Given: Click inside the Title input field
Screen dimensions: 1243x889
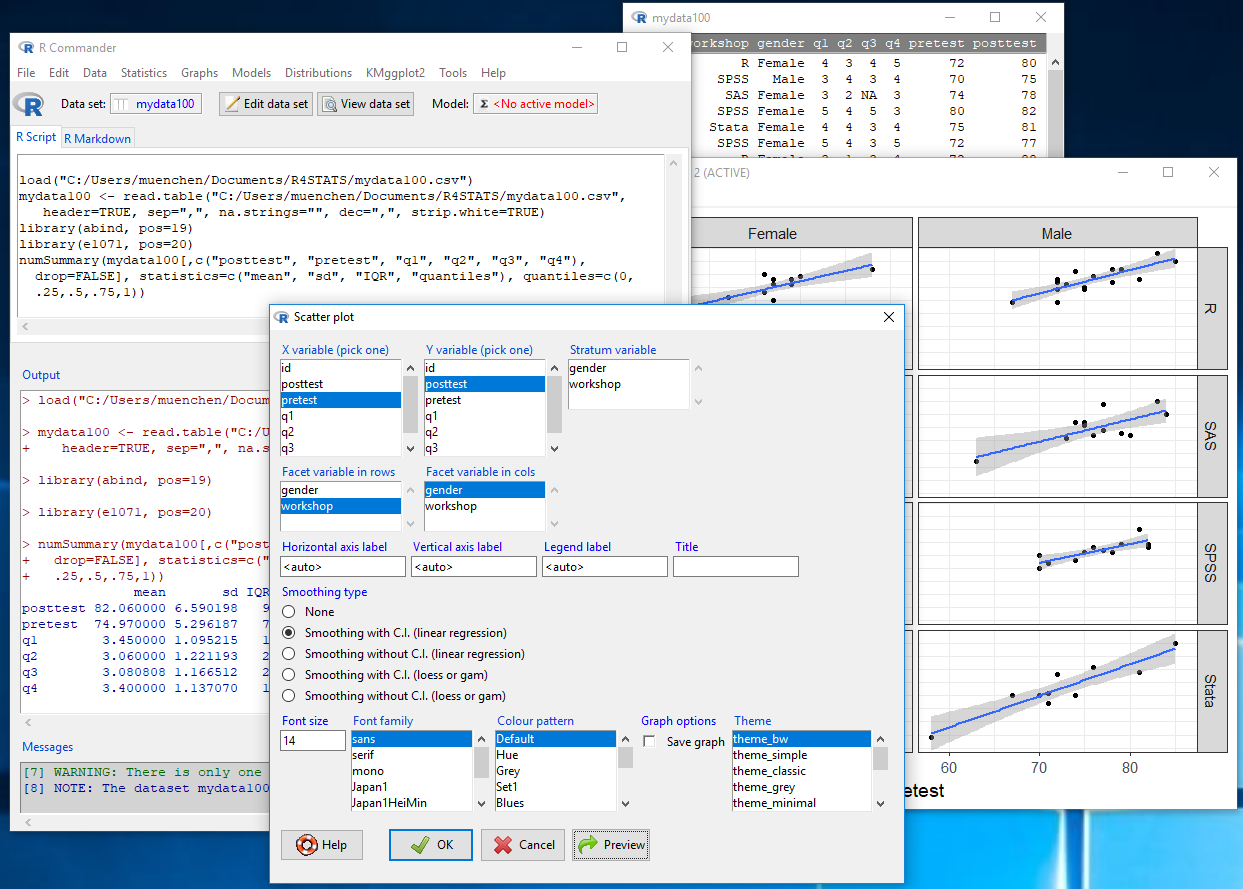Looking at the screenshot, I should [735, 566].
